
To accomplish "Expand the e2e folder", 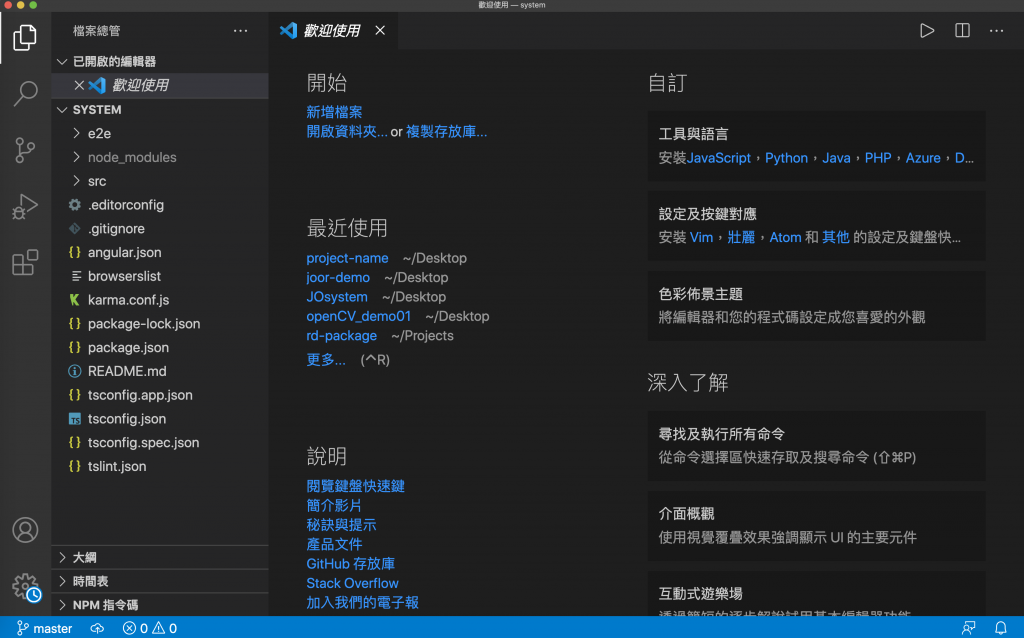I will point(160,133).
